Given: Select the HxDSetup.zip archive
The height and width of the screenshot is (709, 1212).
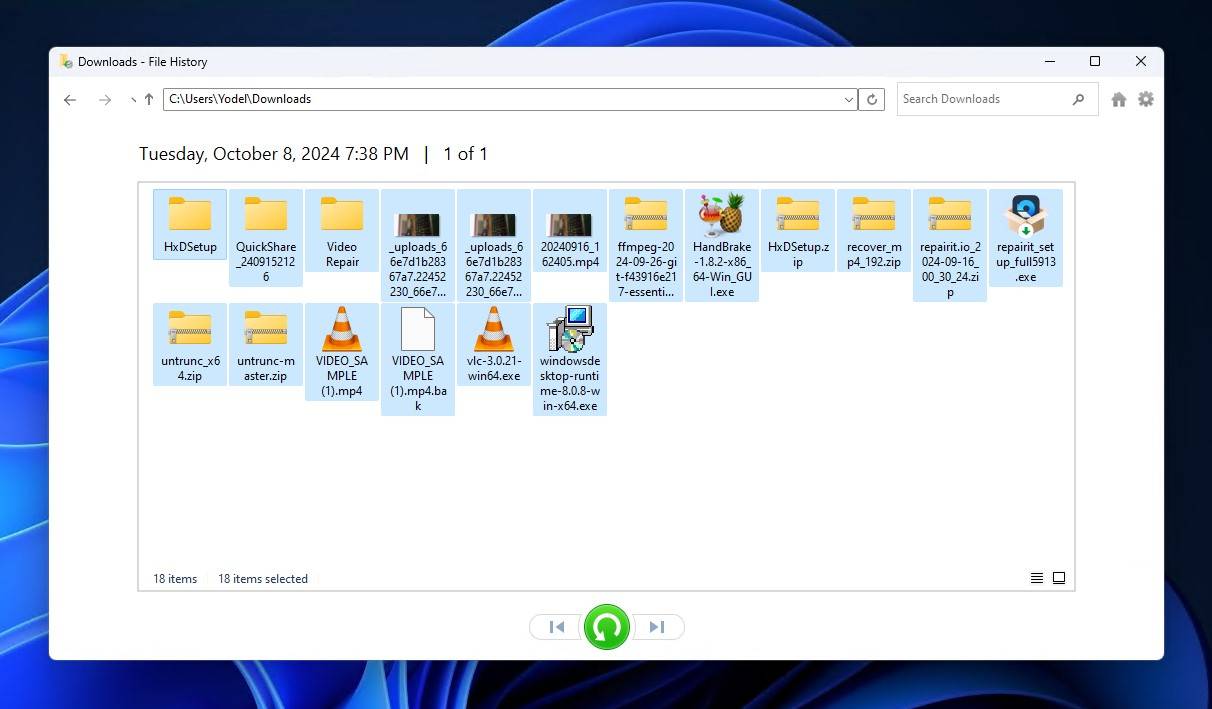Looking at the screenshot, I should pos(798,231).
